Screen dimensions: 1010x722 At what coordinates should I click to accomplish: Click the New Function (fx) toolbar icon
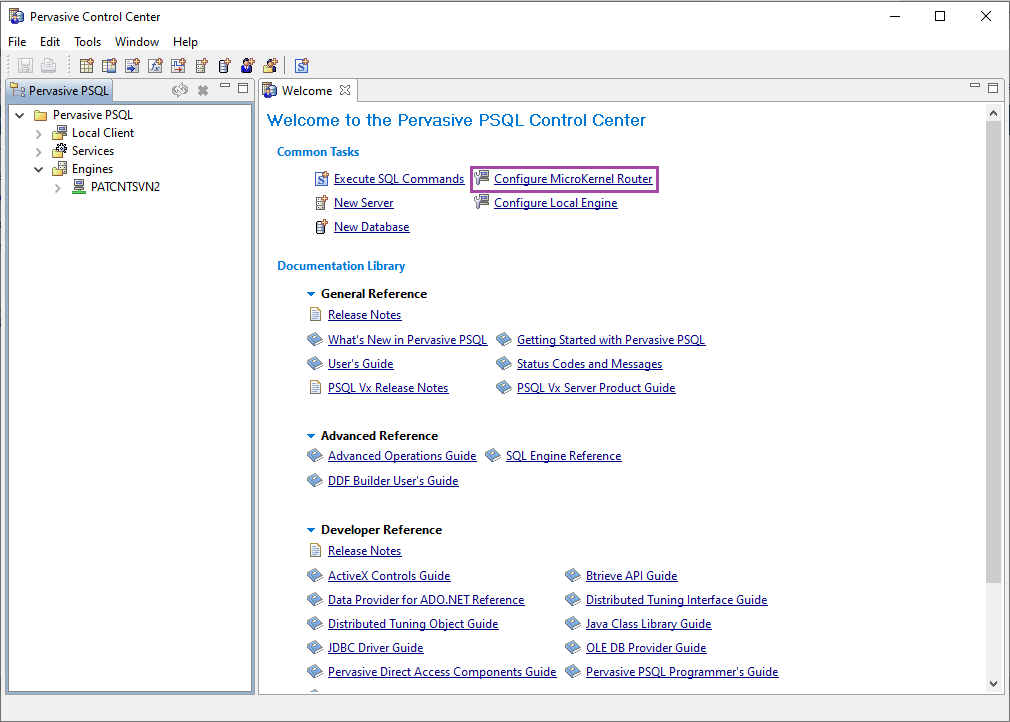click(155, 66)
